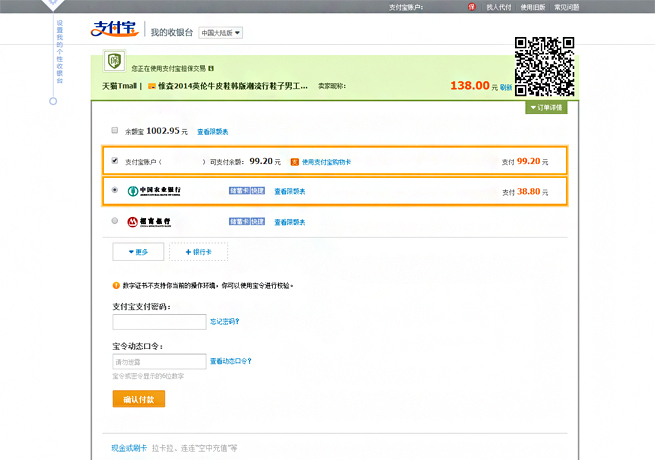Click the 支付 38.80 元 amount
The height and width of the screenshot is (460, 655).
[525, 192]
